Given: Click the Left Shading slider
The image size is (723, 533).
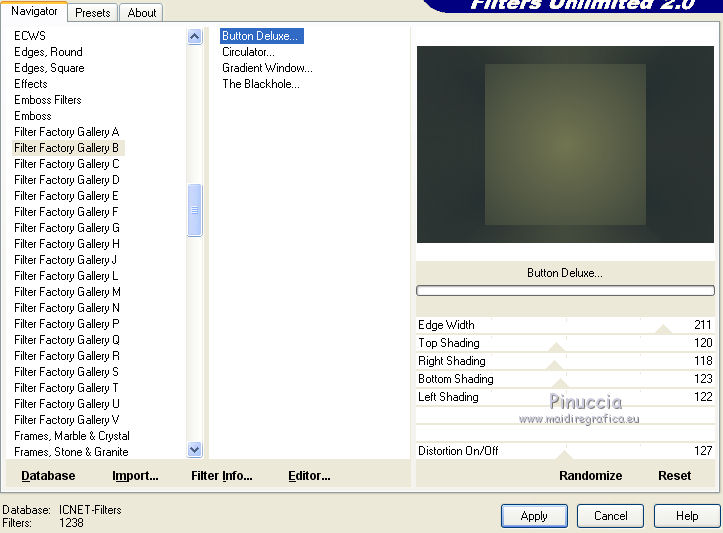Looking at the screenshot, I should [565, 397].
